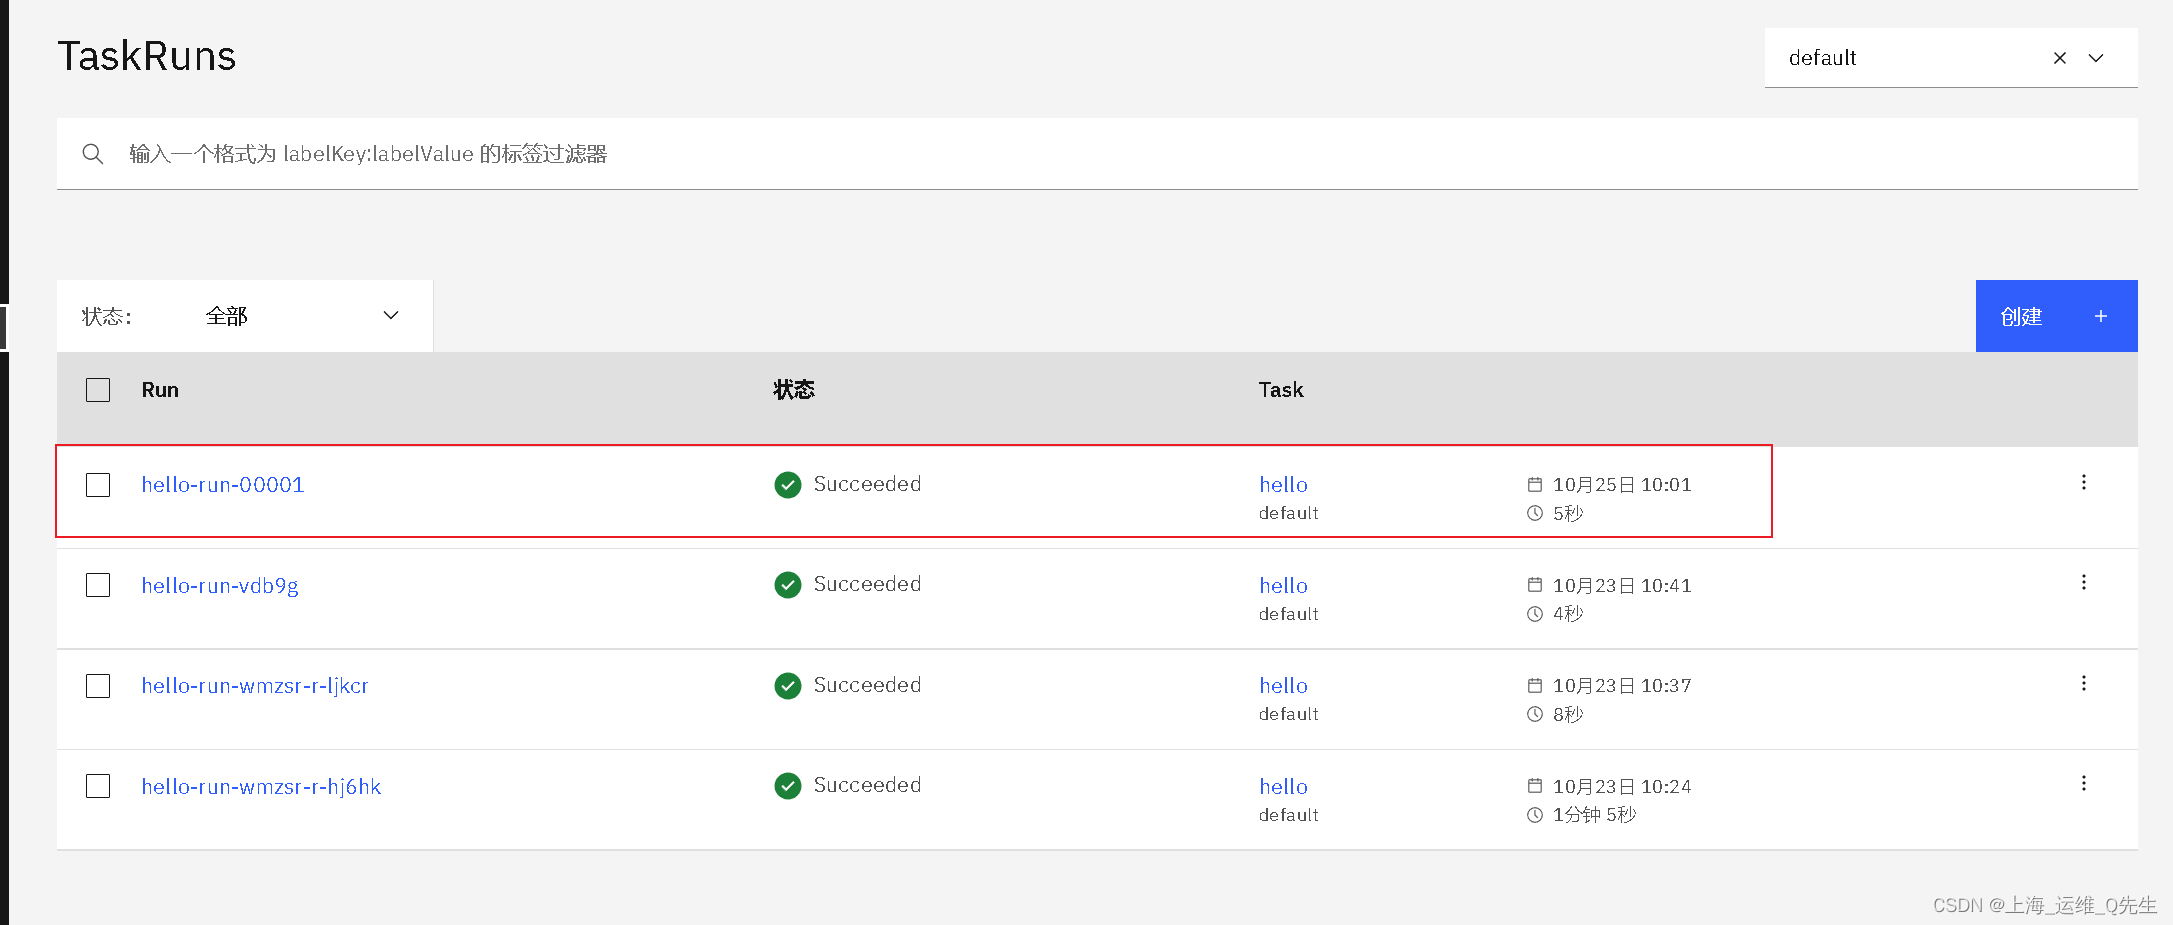Image resolution: width=2173 pixels, height=925 pixels.
Task: Open overflow menu for hello-run-vdb9g
Action: coord(2084,582)
